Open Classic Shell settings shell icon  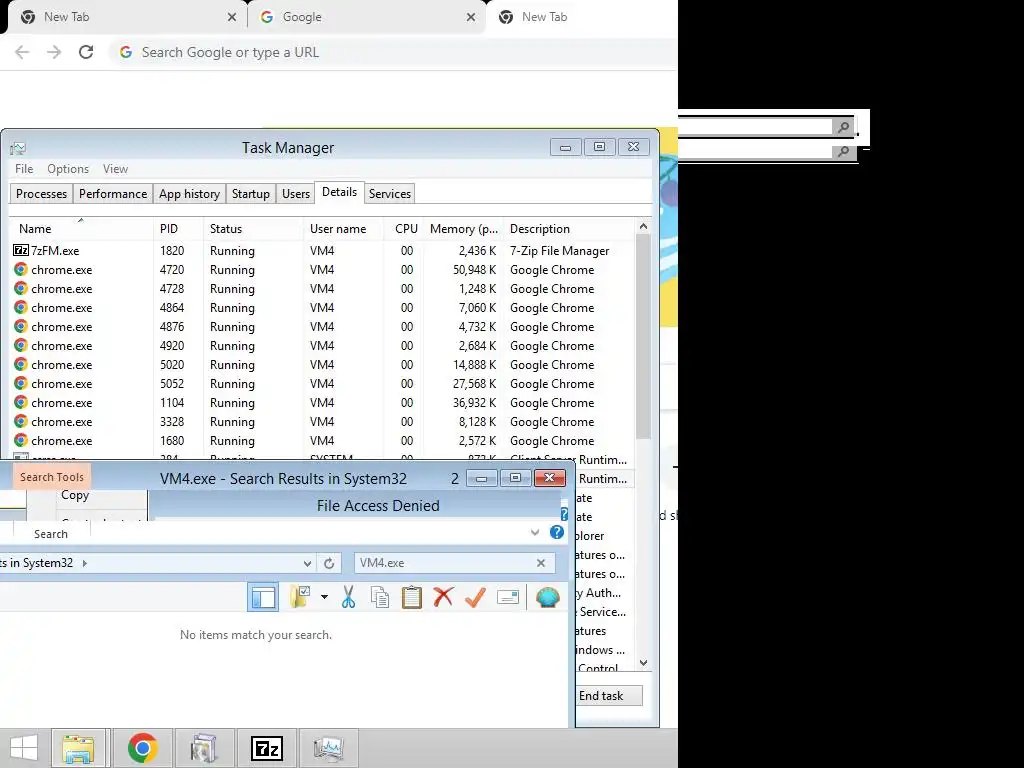(547, 597)
